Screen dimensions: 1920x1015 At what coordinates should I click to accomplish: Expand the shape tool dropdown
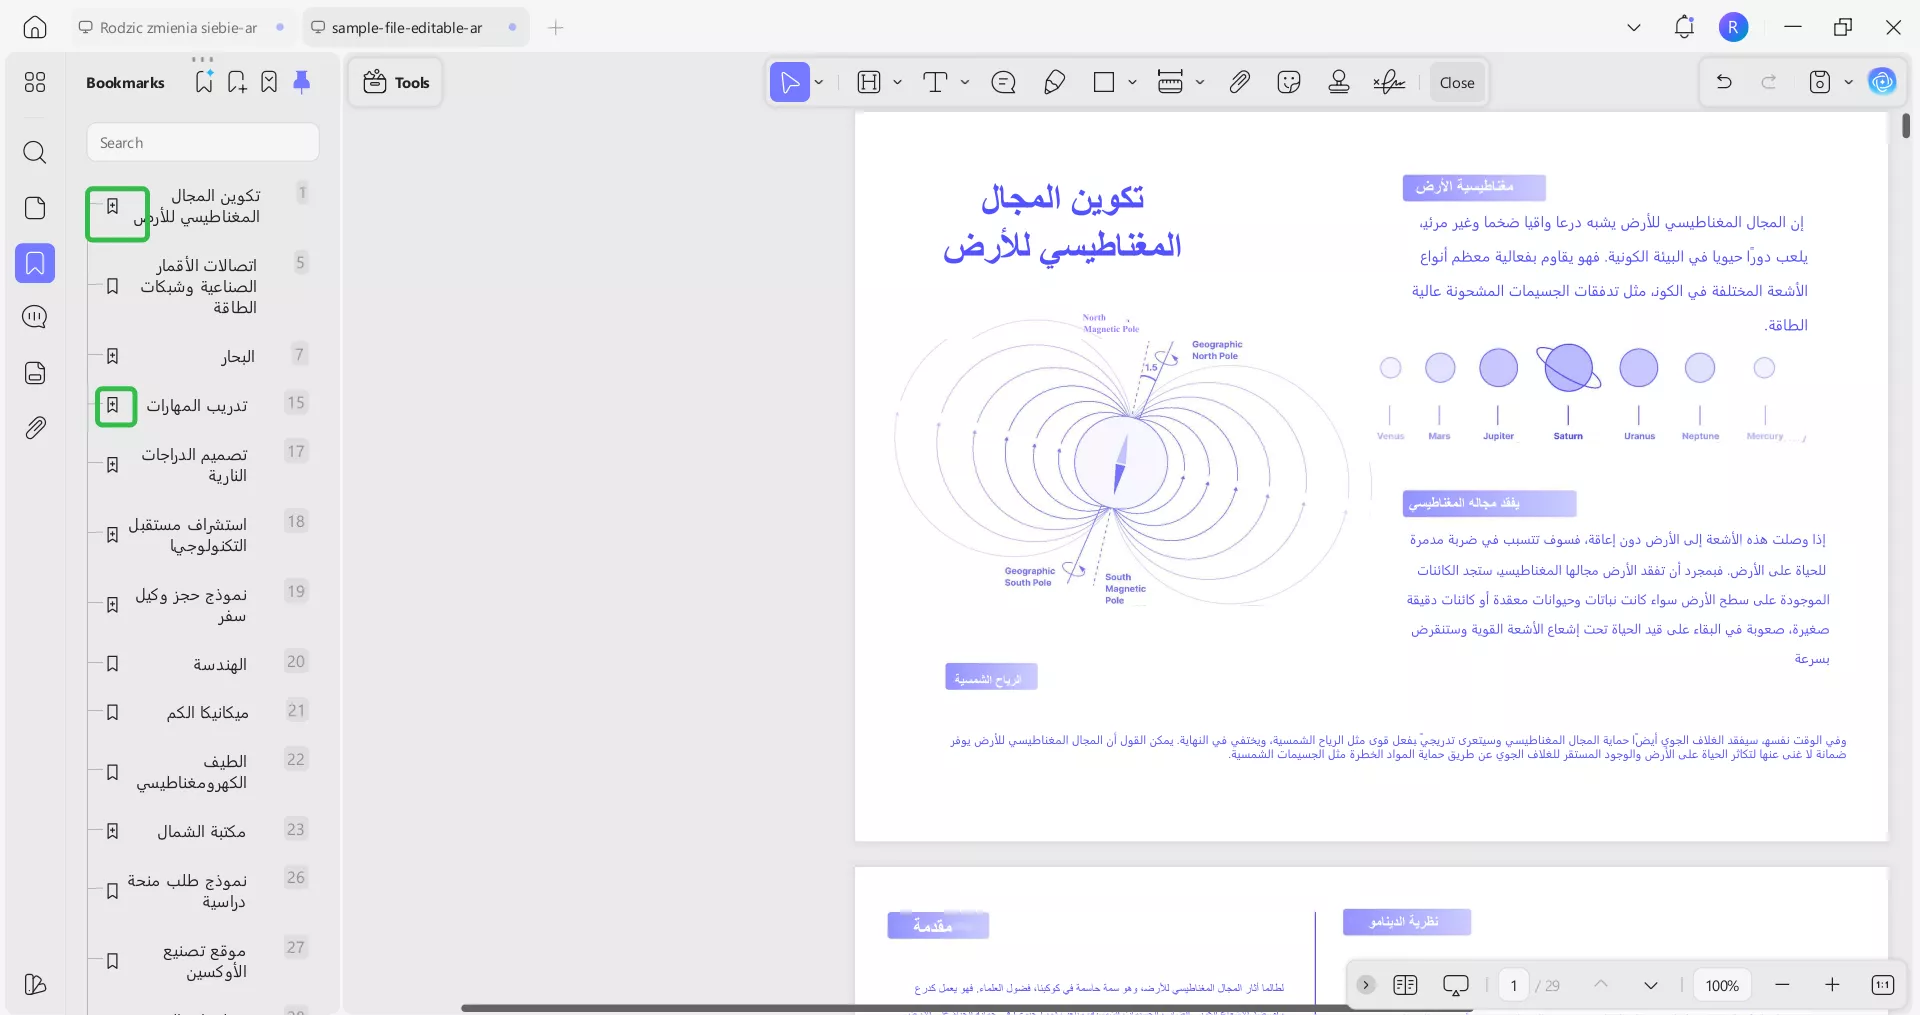coord(1131,82)
